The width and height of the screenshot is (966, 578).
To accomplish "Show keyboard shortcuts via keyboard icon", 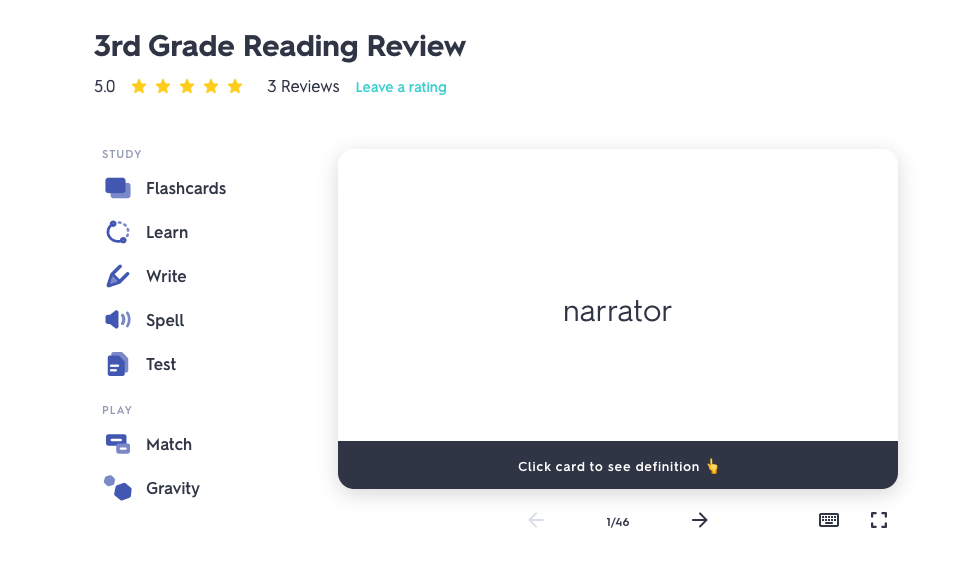I will [829, 520].
